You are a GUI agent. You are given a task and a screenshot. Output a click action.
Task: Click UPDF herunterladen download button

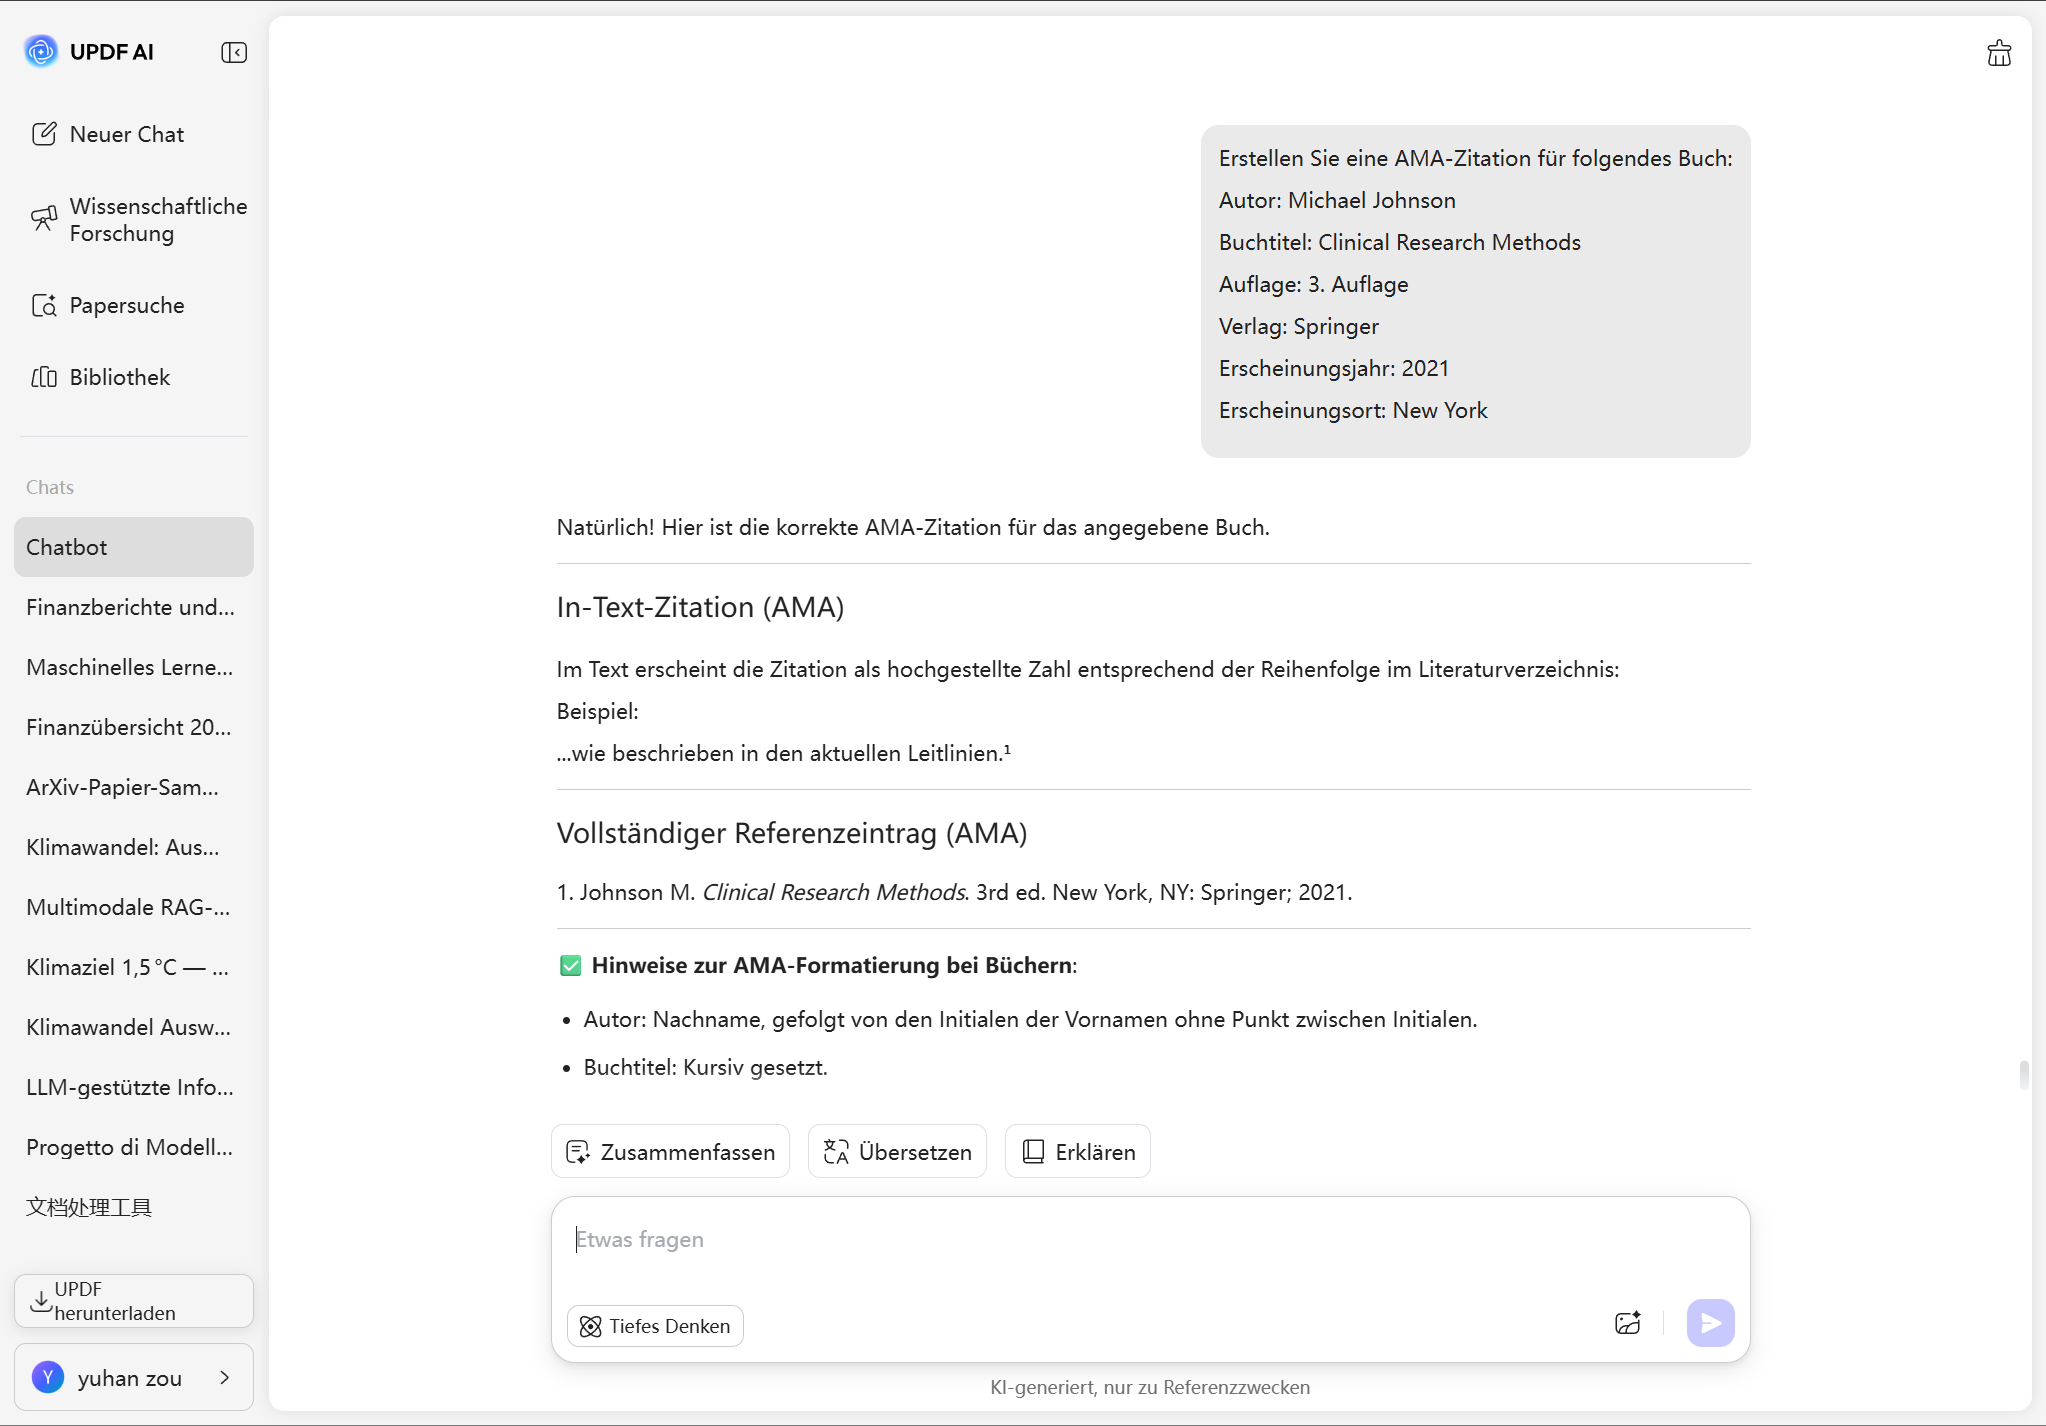[134, 1300]
